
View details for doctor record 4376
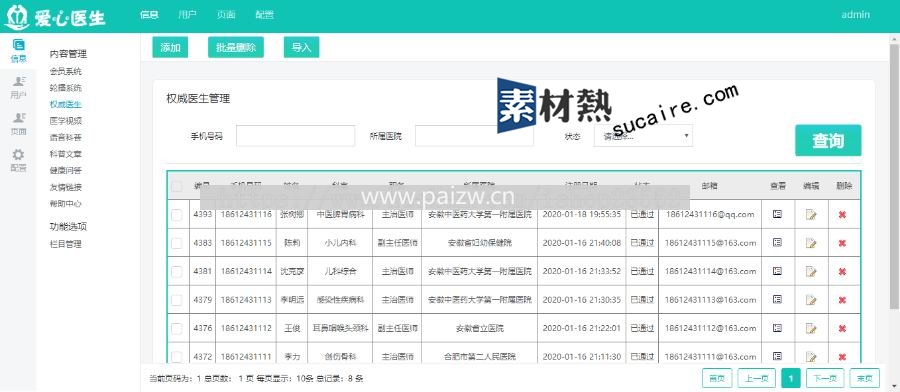coord(777,328)
